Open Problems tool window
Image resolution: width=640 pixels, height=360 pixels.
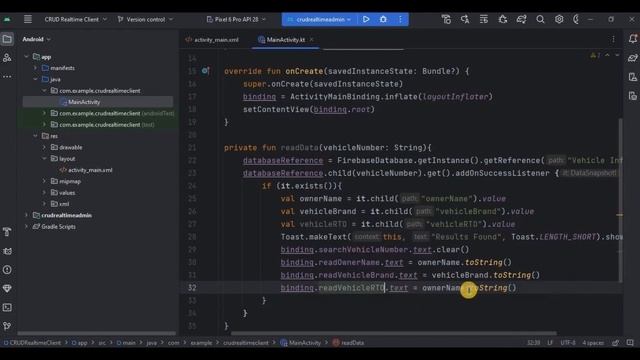[7, 270]
